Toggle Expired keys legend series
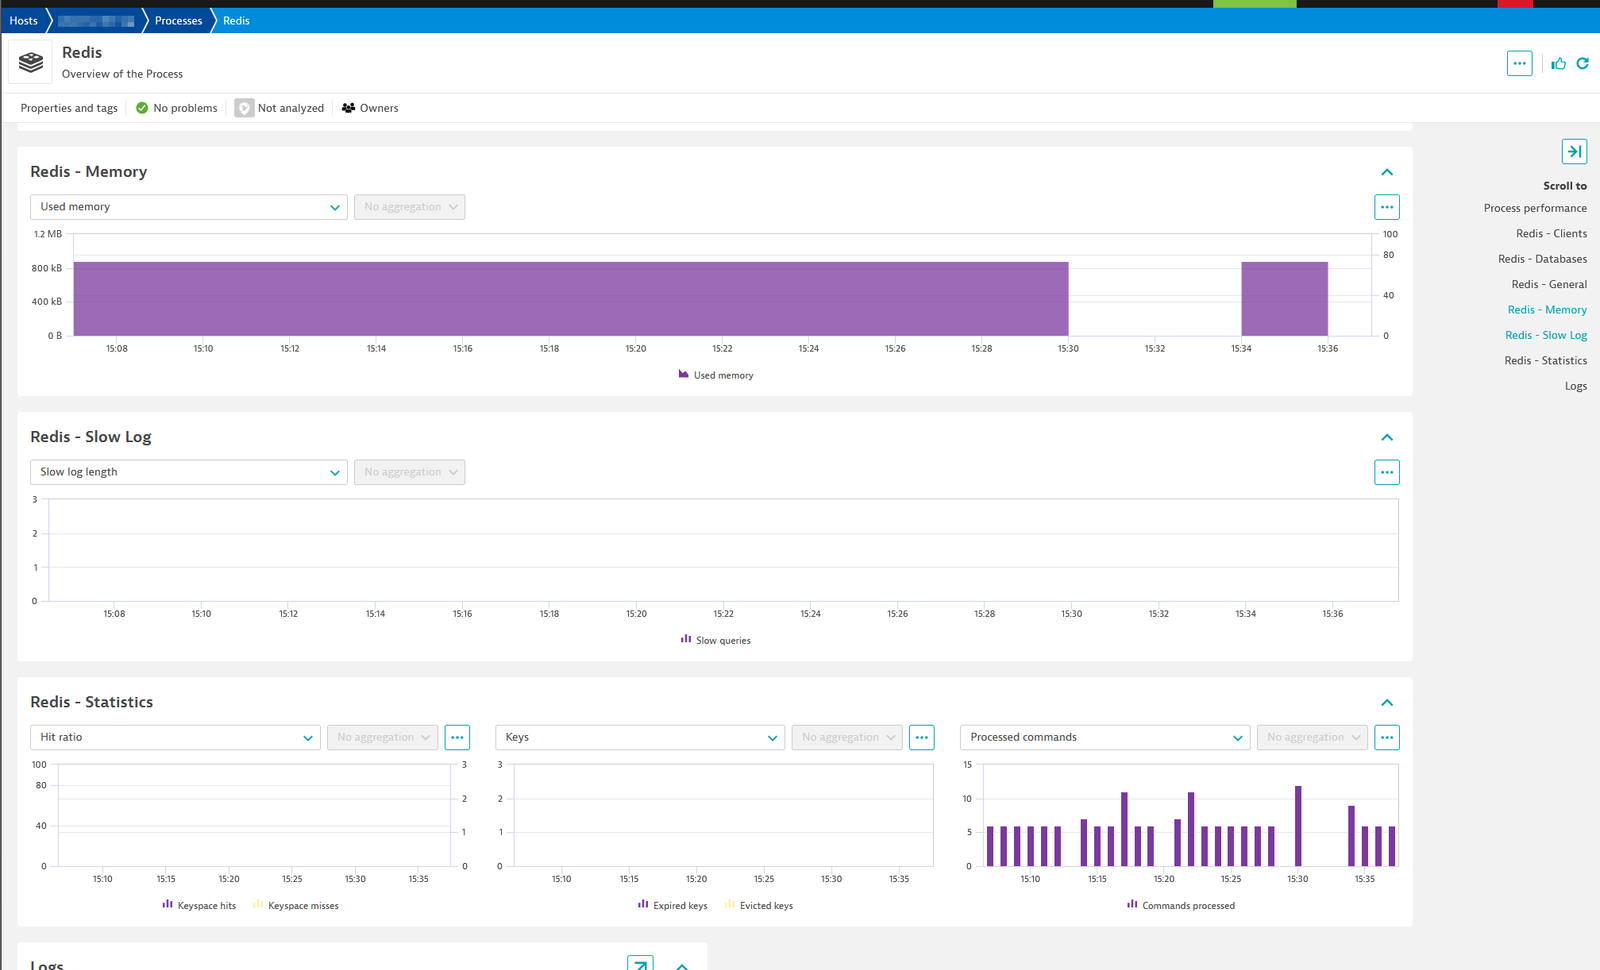This screenshot has height=970, width=1600. (x=673, y=905)
